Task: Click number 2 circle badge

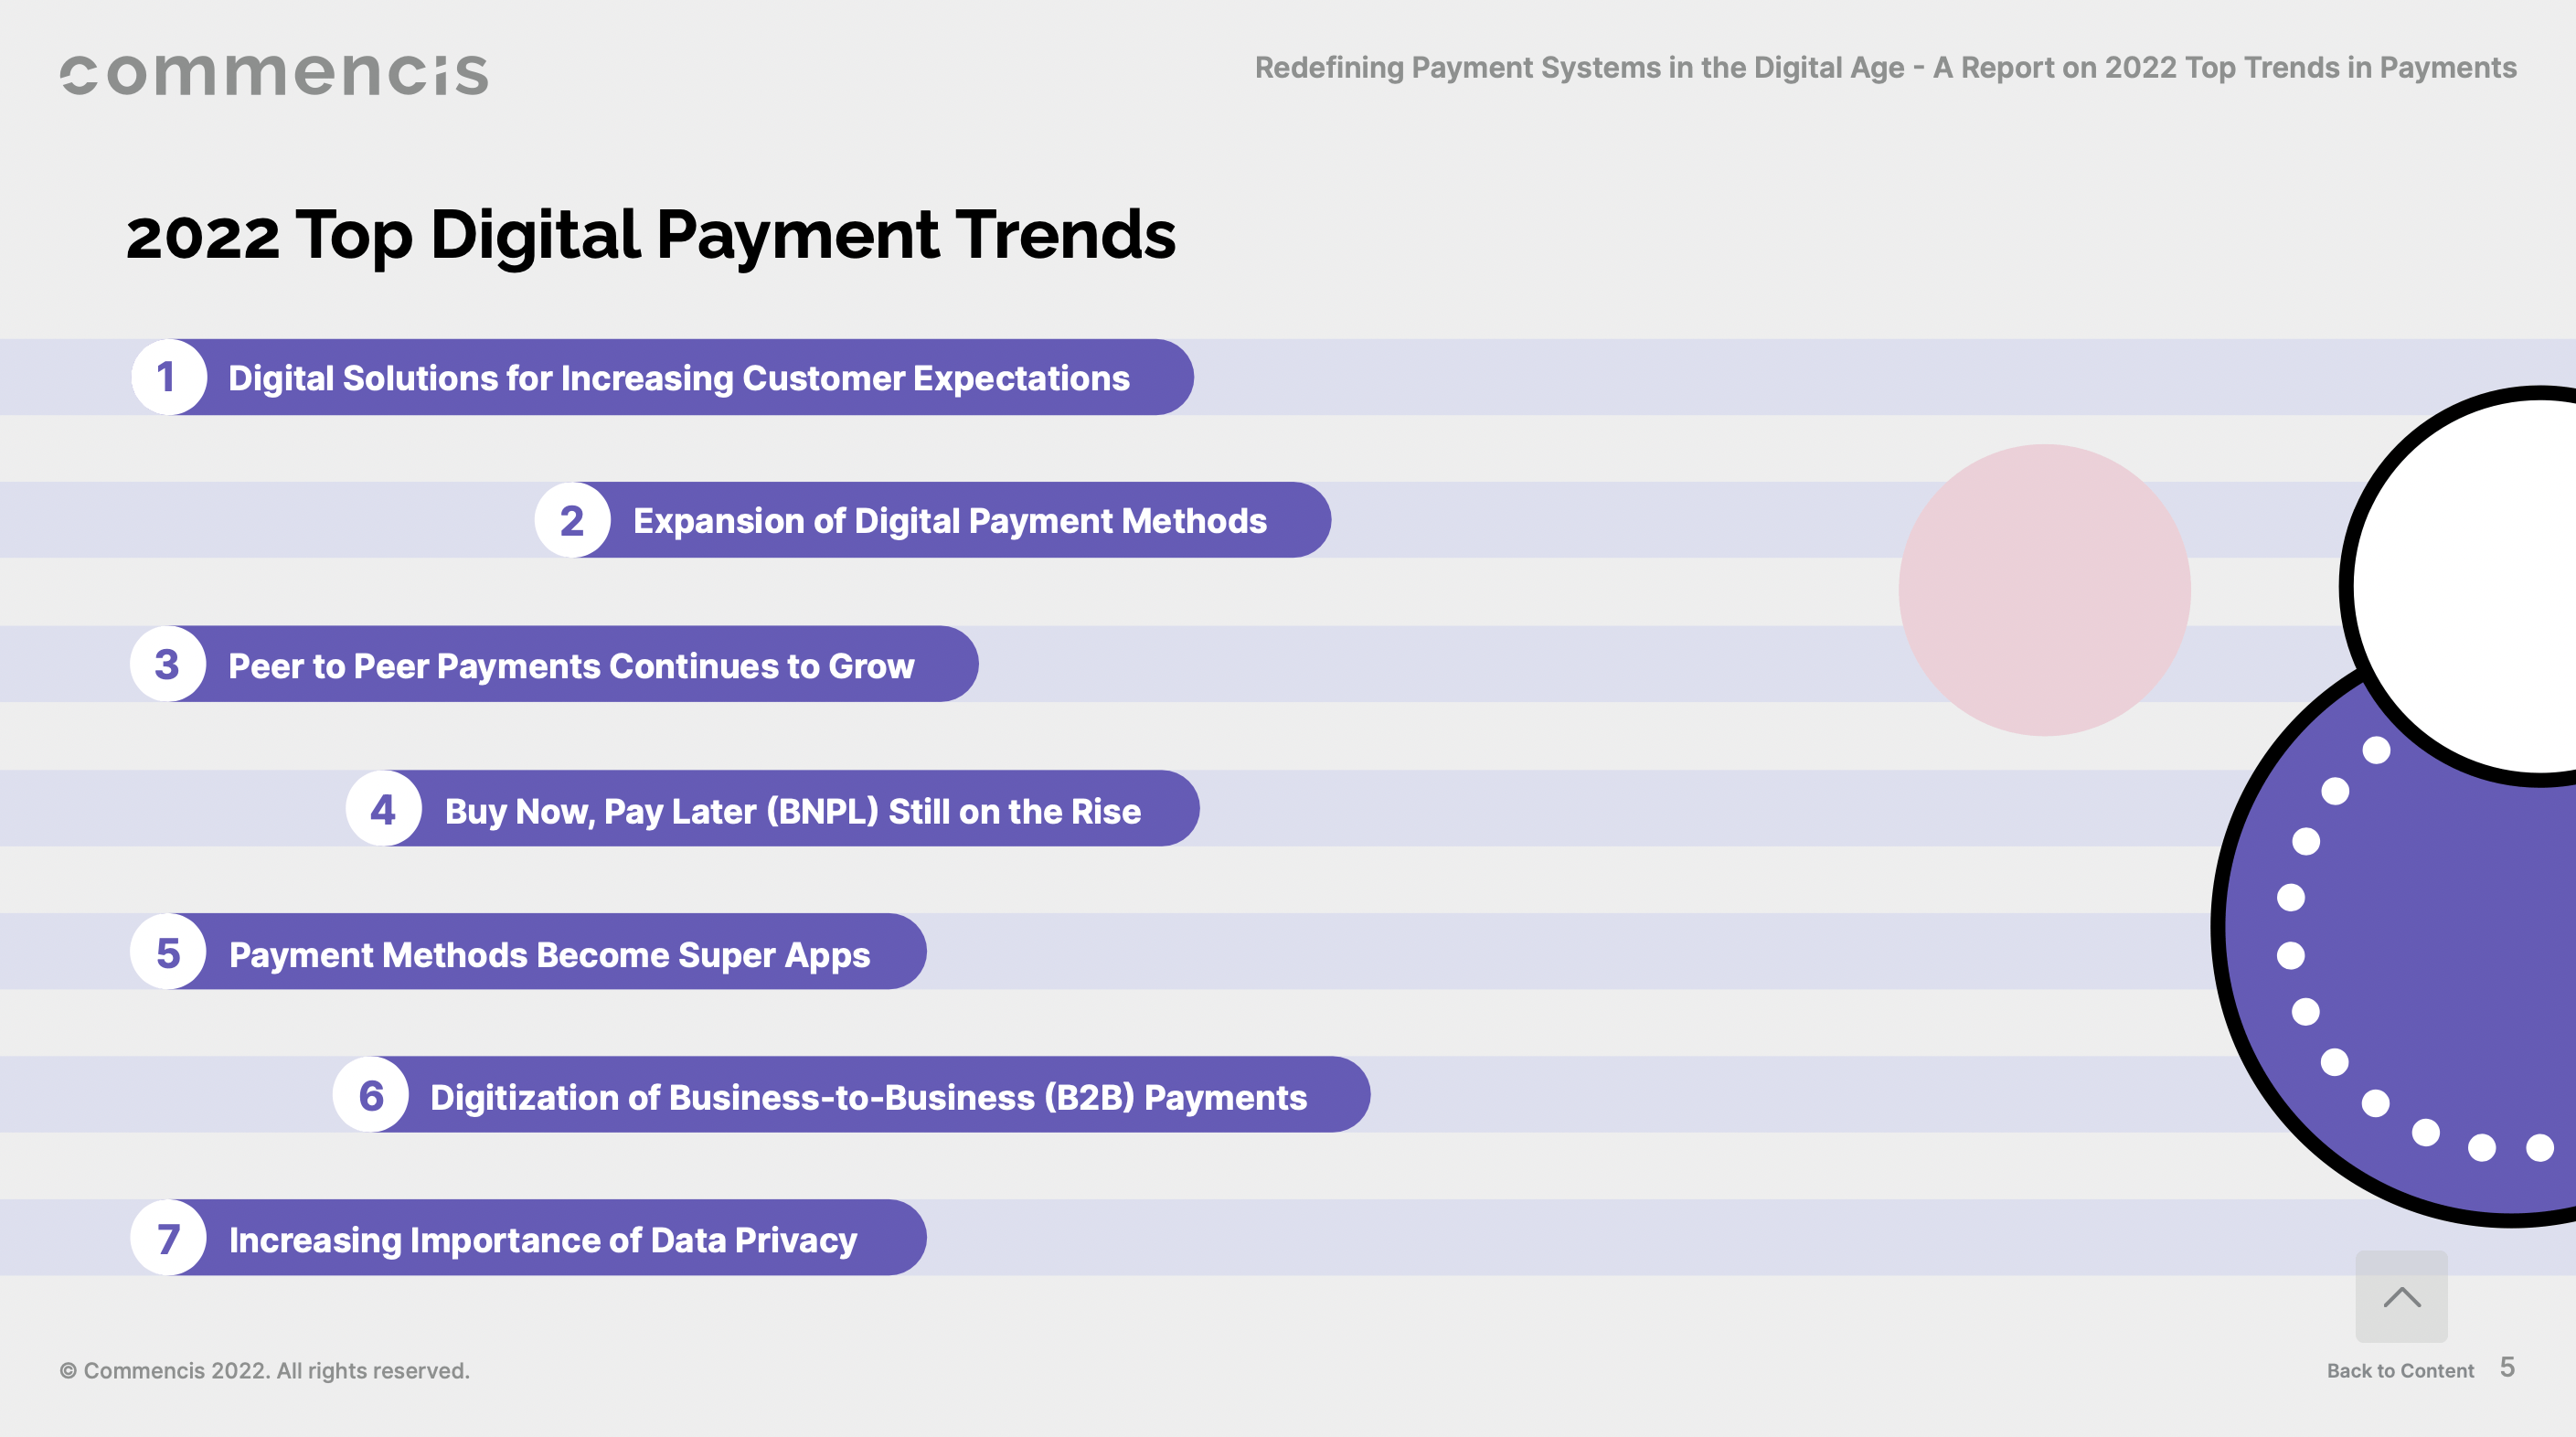Action: [572, 520]
